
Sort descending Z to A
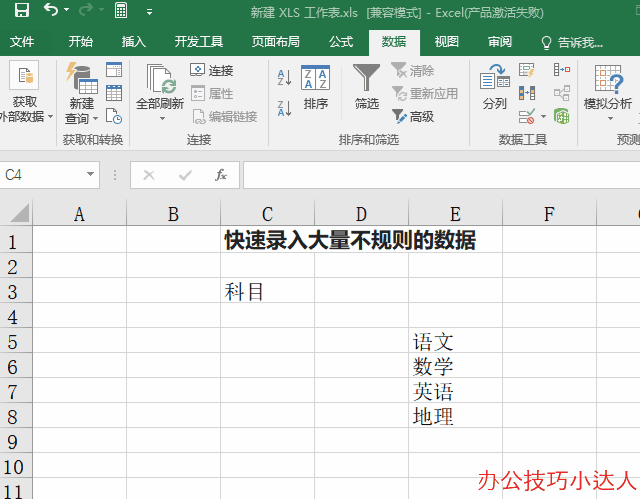coord(284,108)
